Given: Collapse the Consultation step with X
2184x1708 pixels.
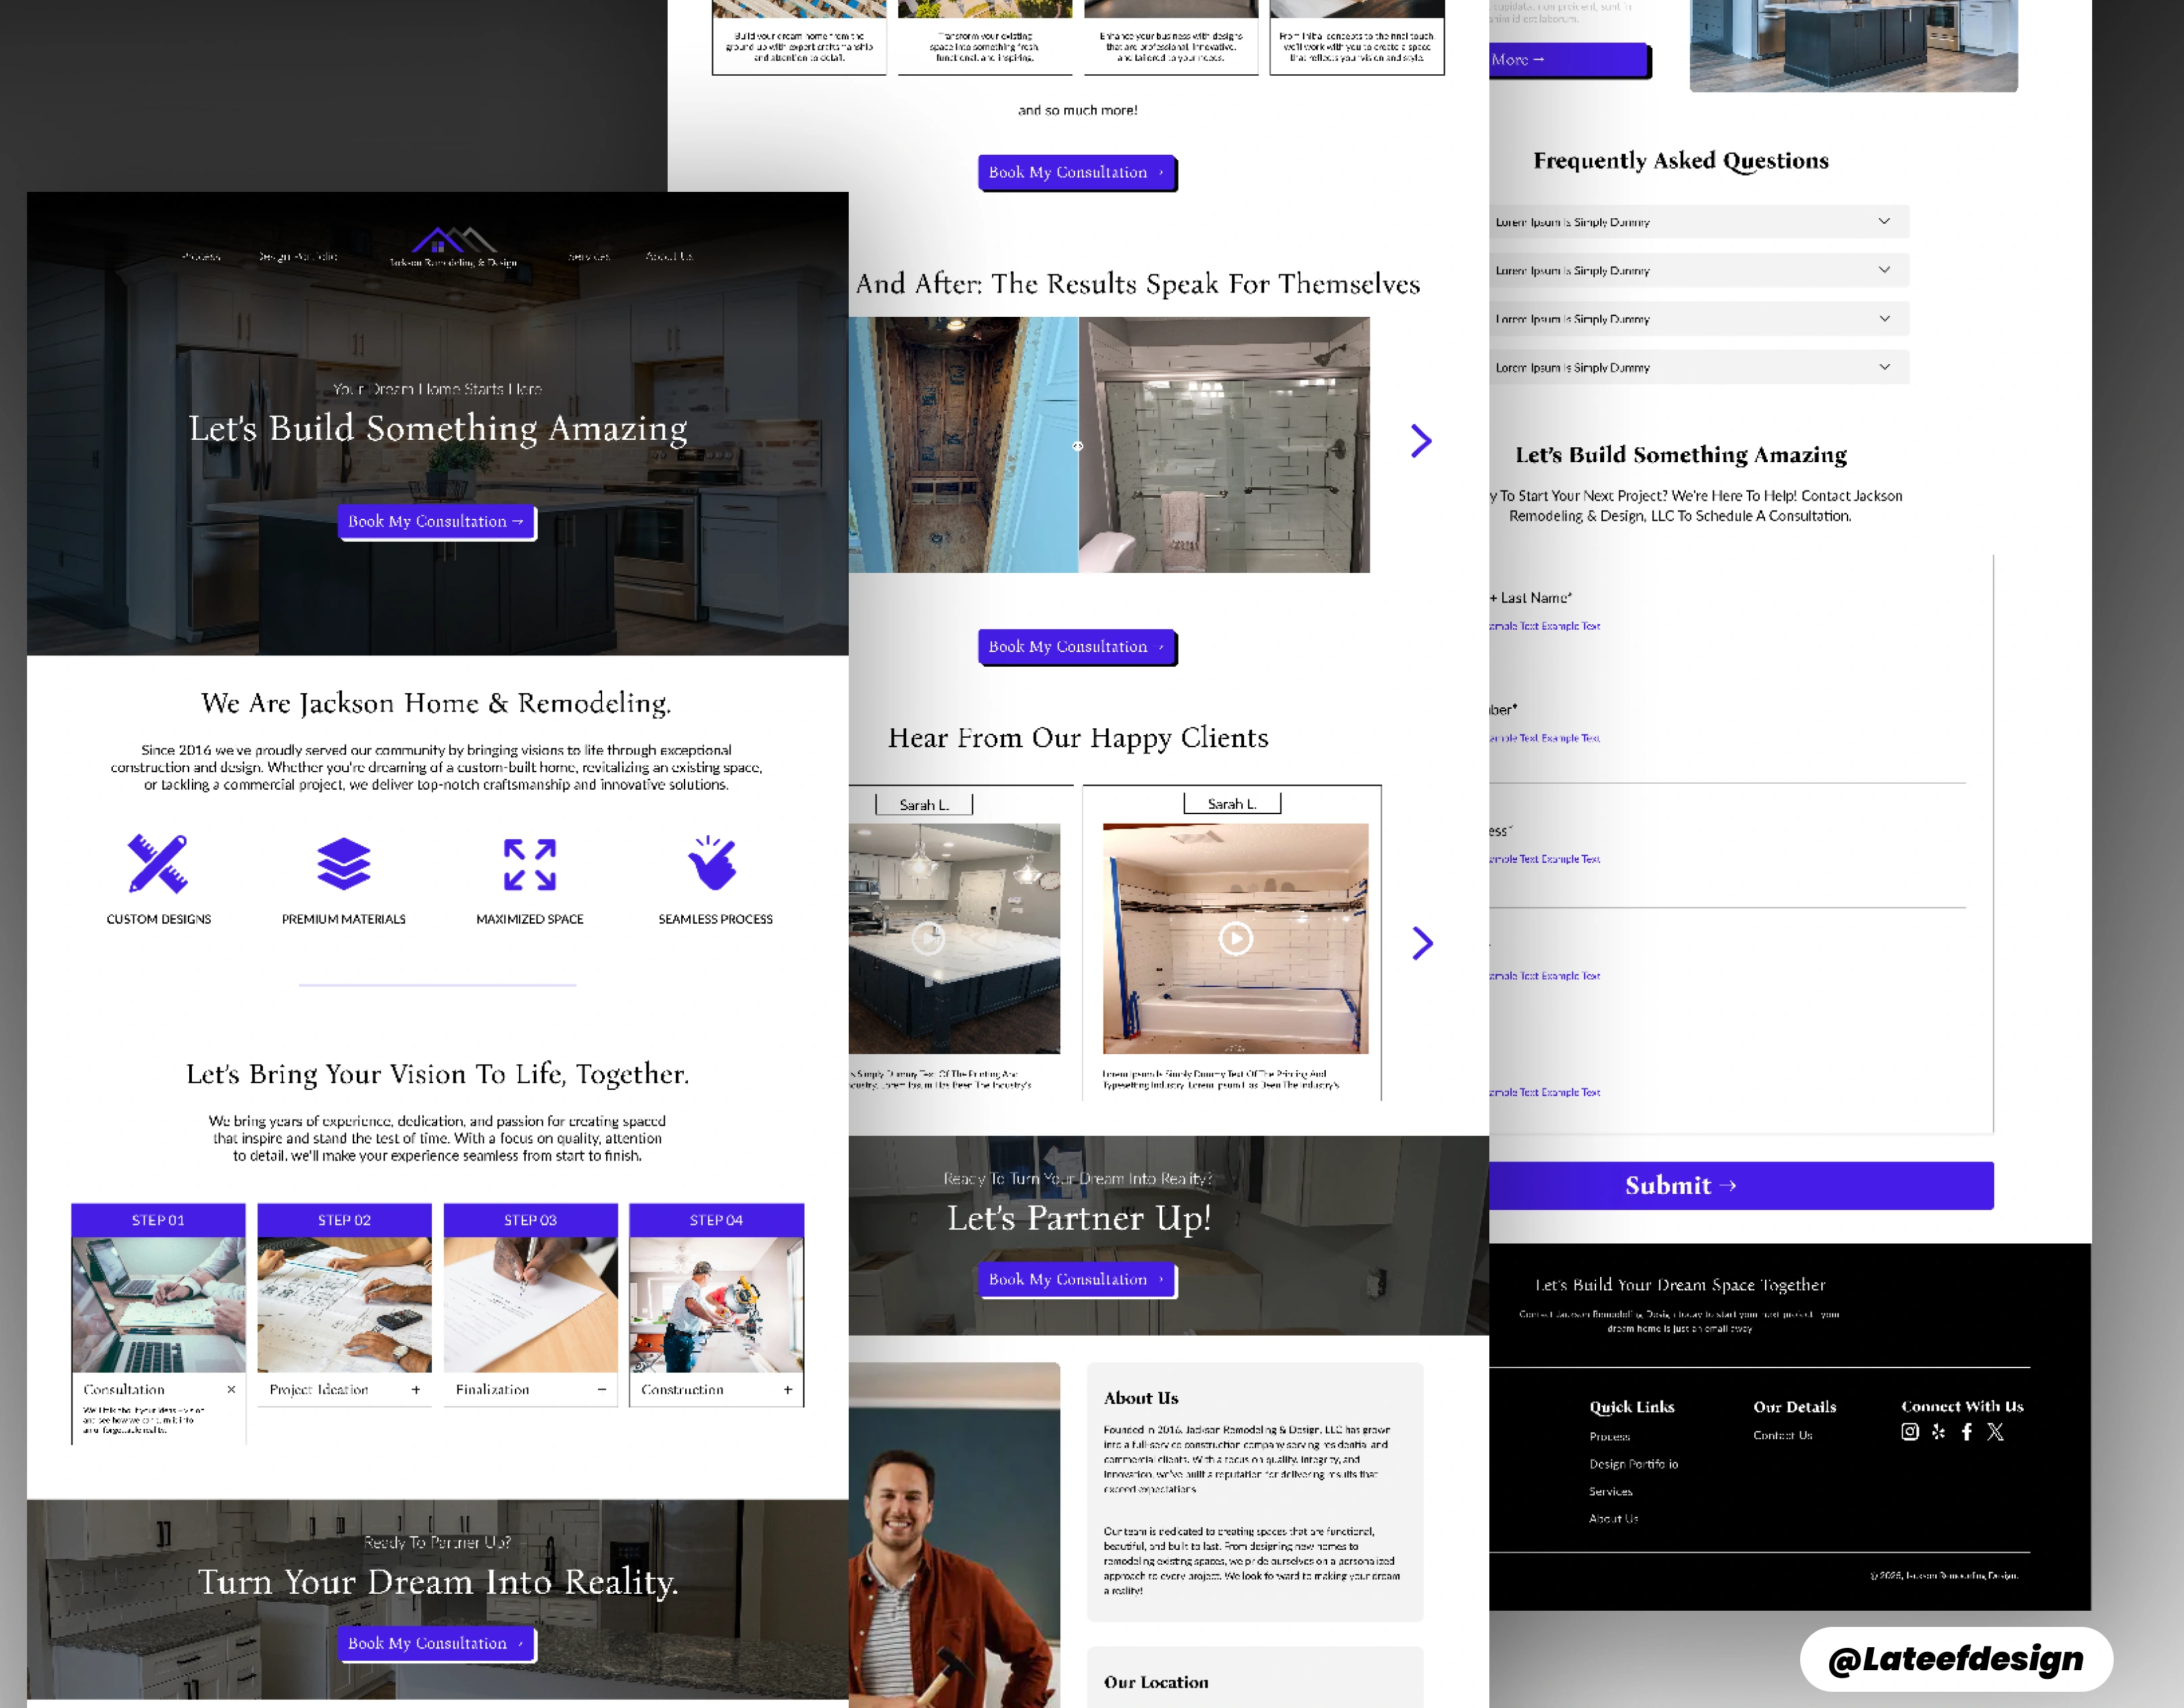Looking at the screenshot, I should 231,1389.
